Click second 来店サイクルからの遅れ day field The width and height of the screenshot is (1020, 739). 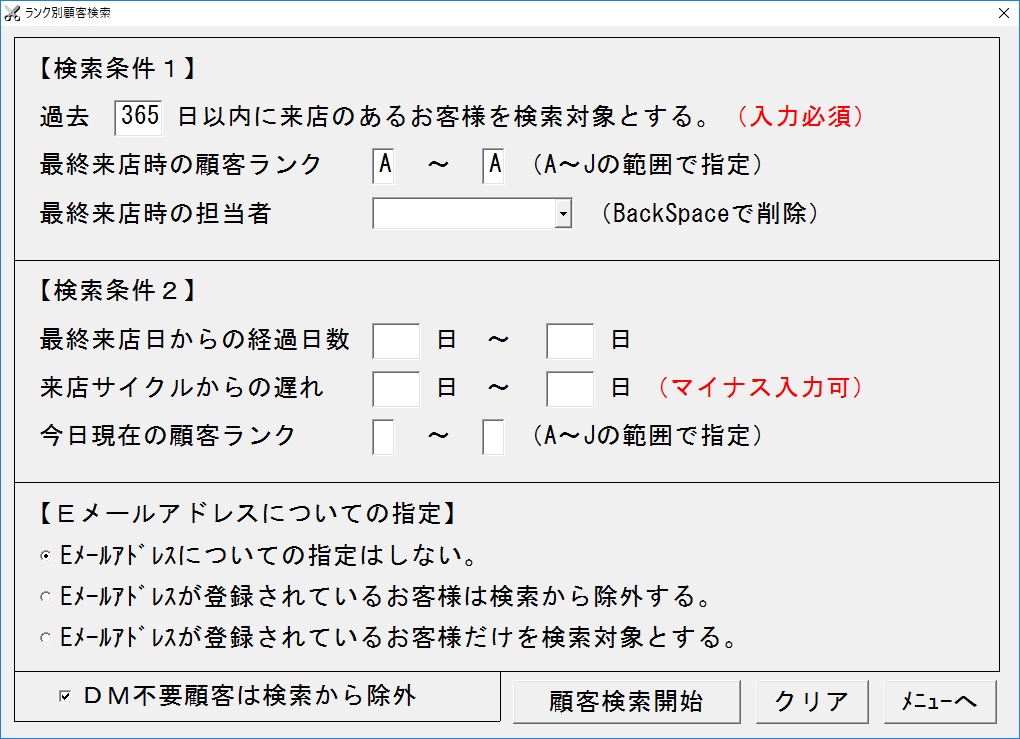pyautogui.click(x=570, y=389)
